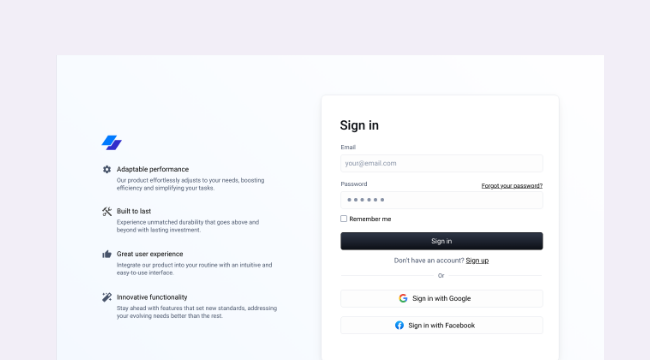Check the Remember me checkbox
Viewport: 650px width, 360px height.
344,219
